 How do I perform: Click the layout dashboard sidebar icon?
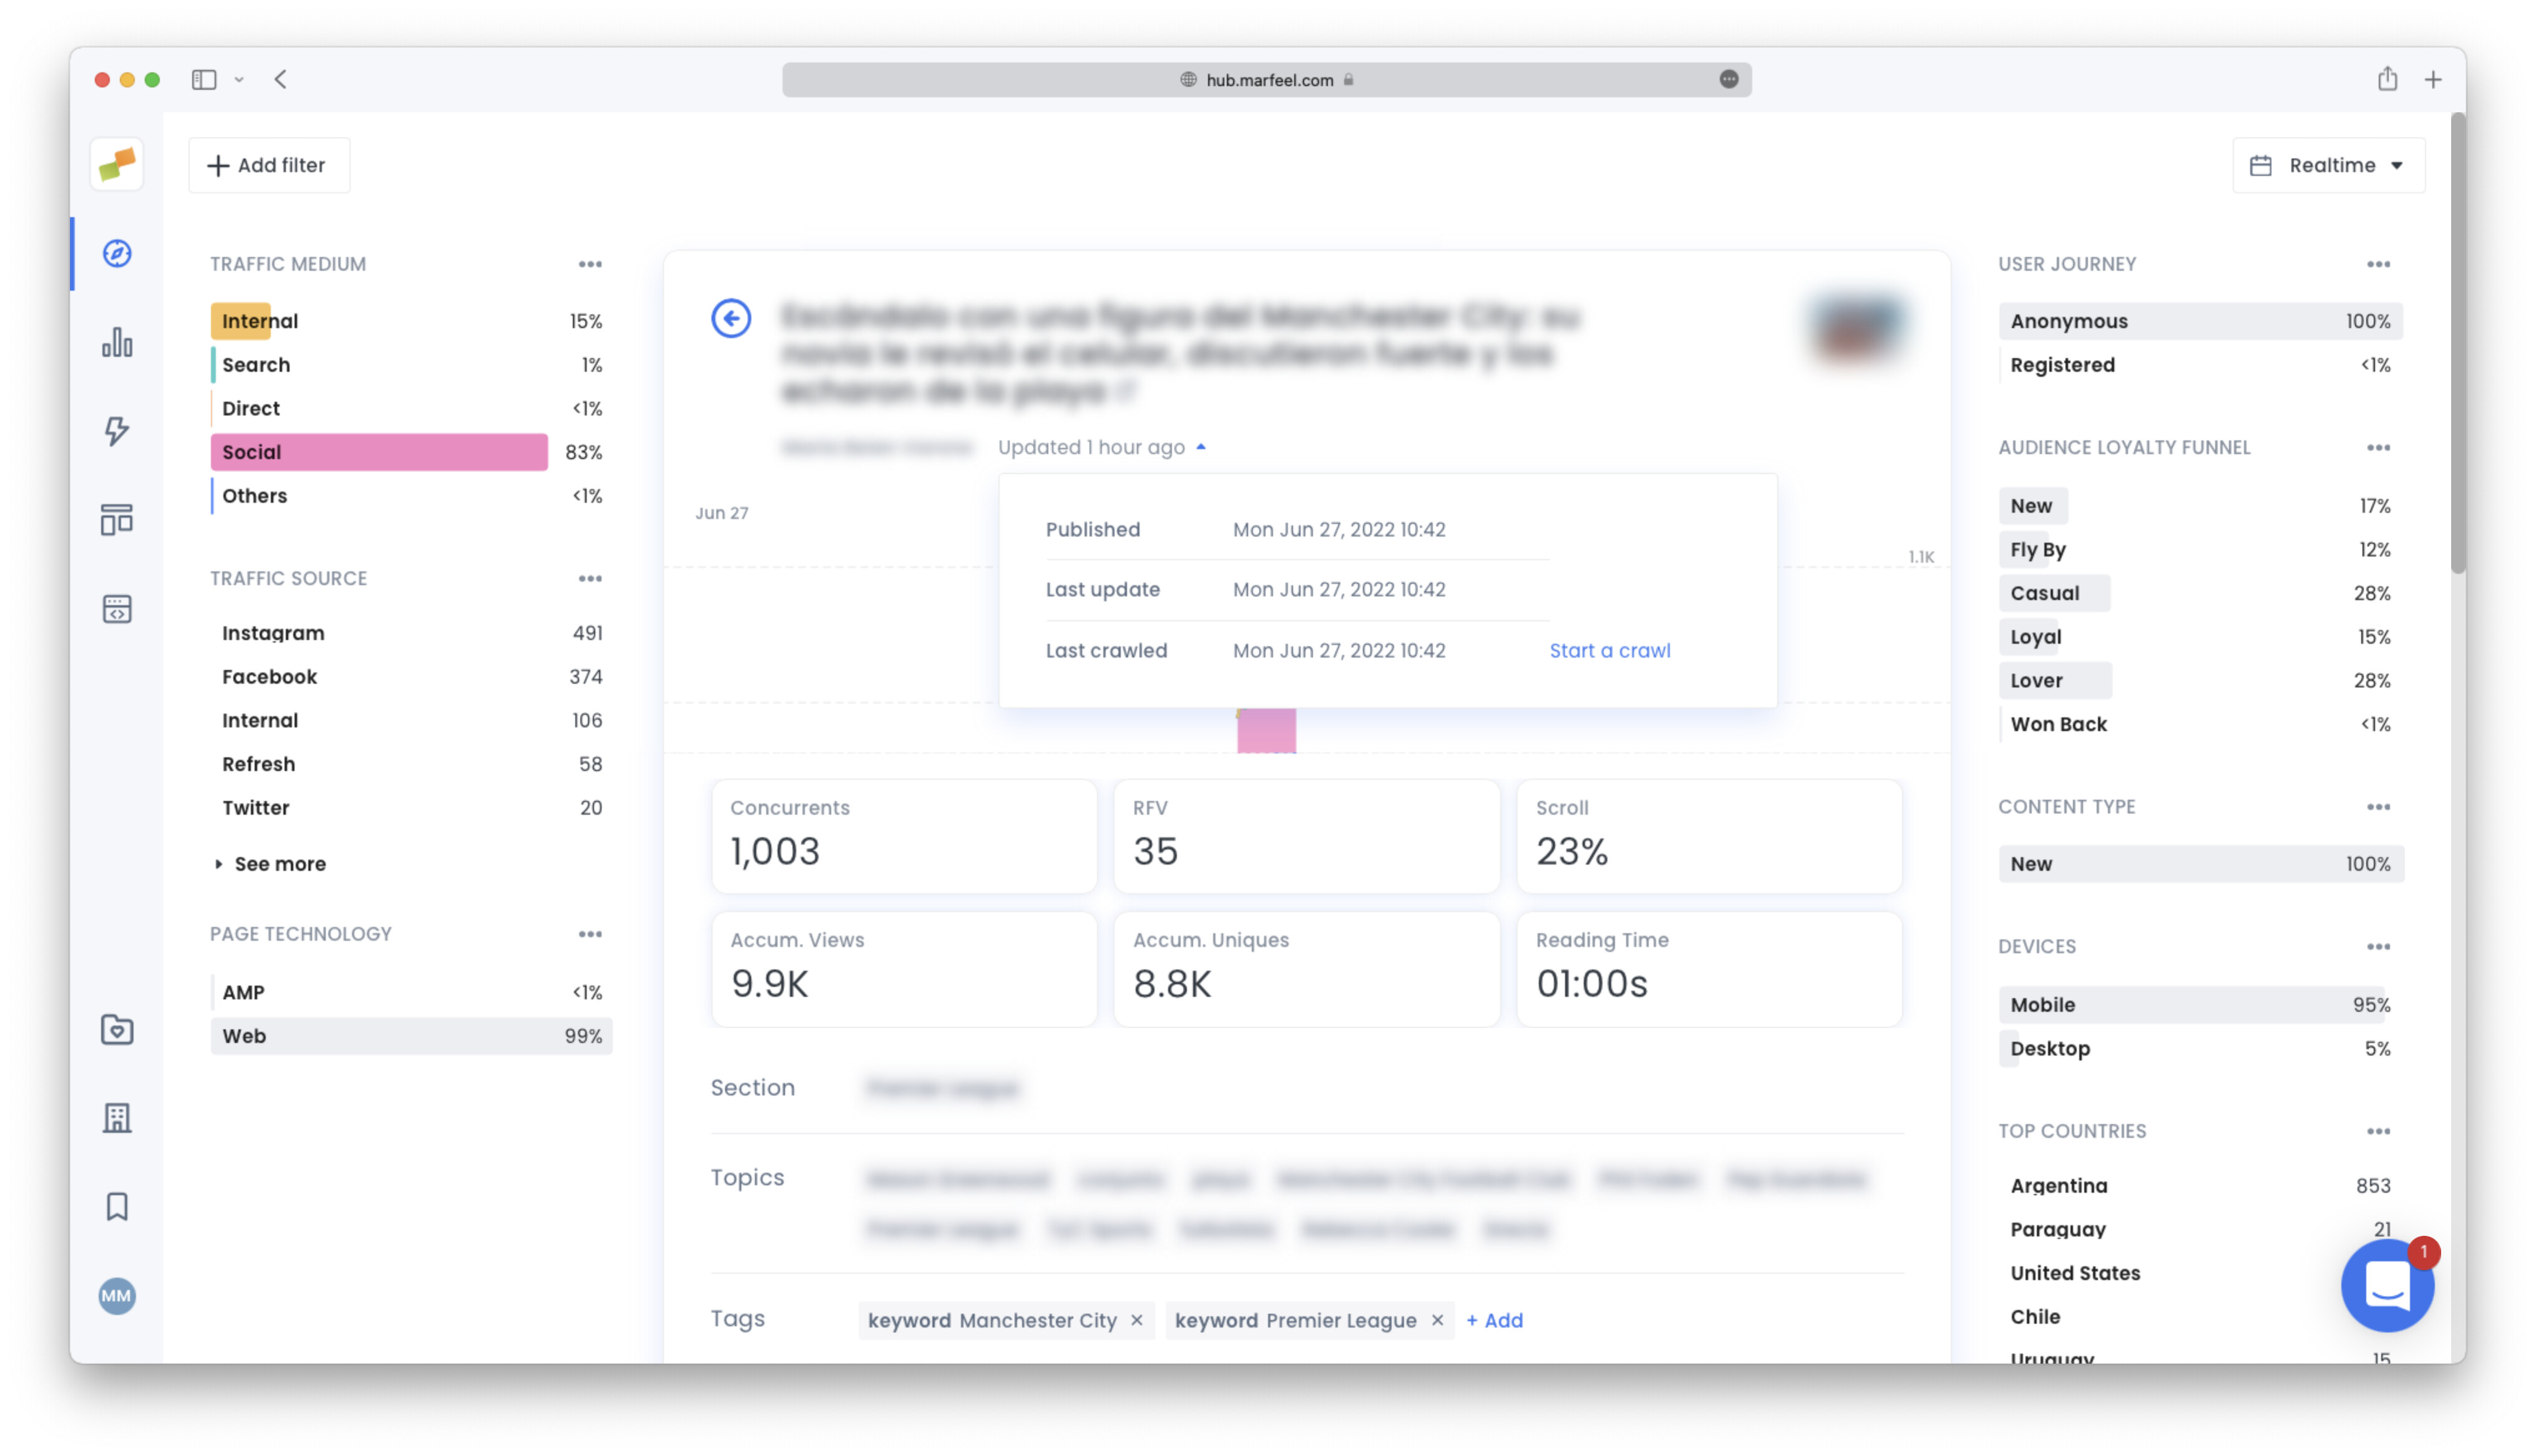117,520
